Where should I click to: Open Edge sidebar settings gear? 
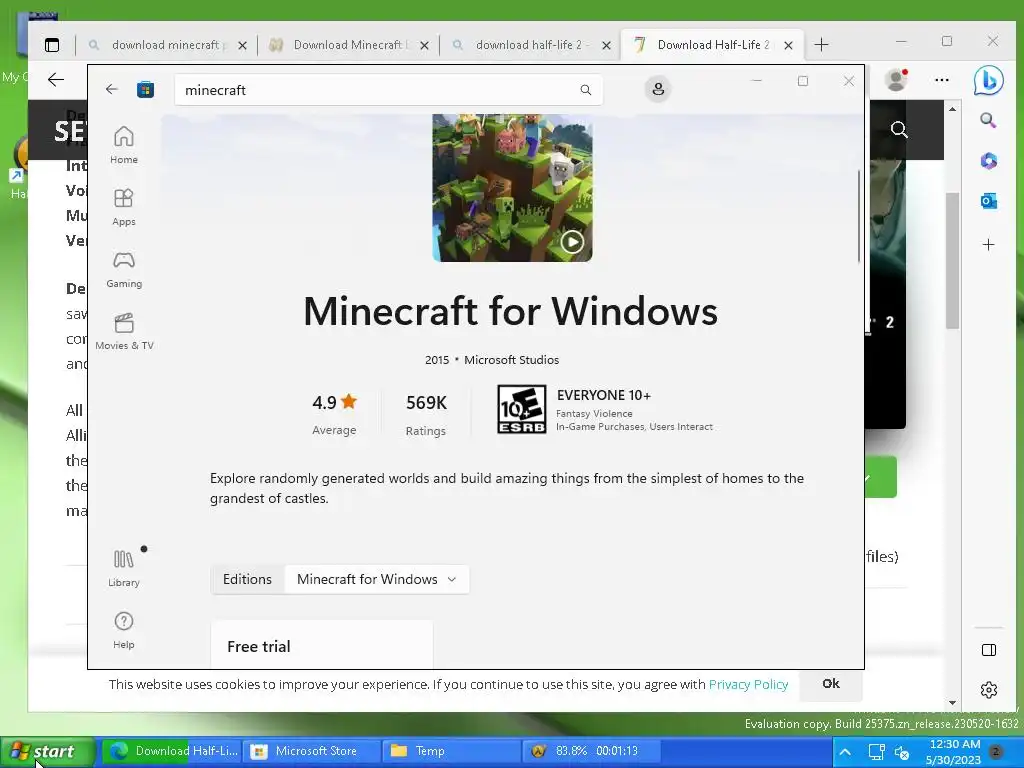[989, 690]
